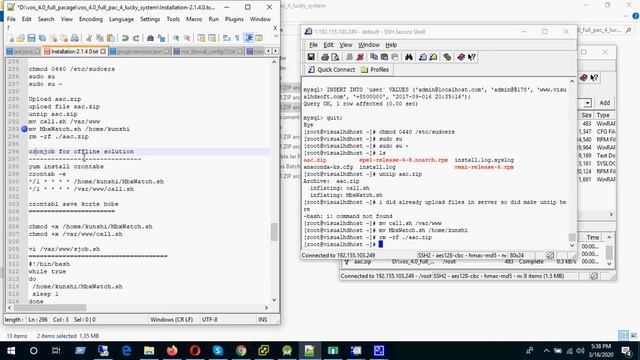Undo last edit in Notepad++
The width and height of the screenshot is (640, 360).
point(125,38)
